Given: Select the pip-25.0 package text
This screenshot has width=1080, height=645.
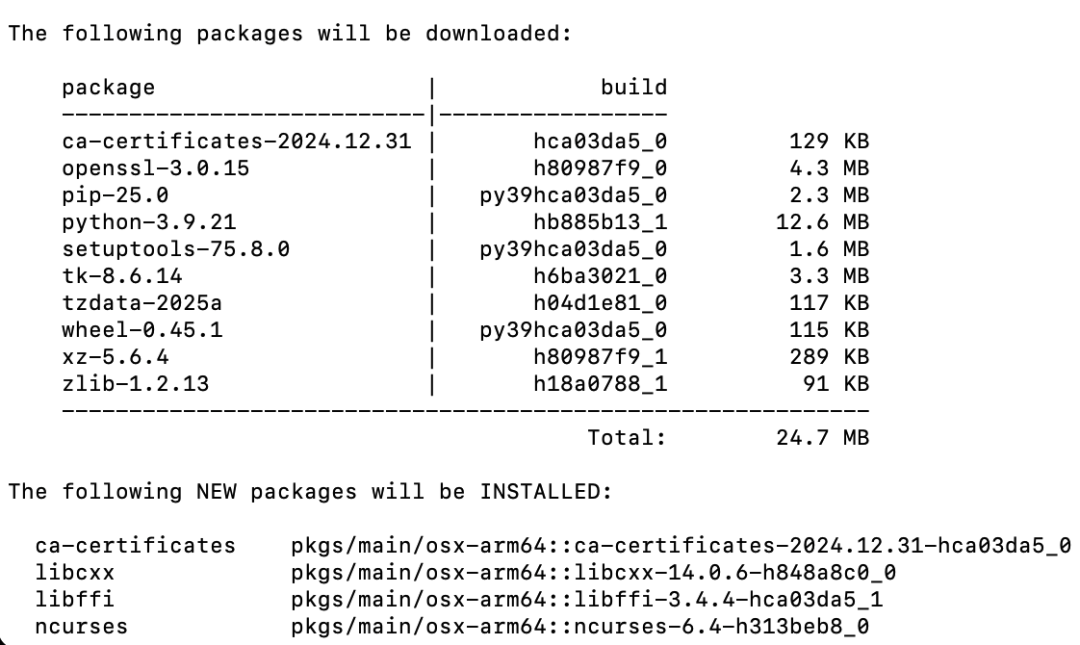Looking at the screenshot, I should pyautogui.click(x=115, y=195).
